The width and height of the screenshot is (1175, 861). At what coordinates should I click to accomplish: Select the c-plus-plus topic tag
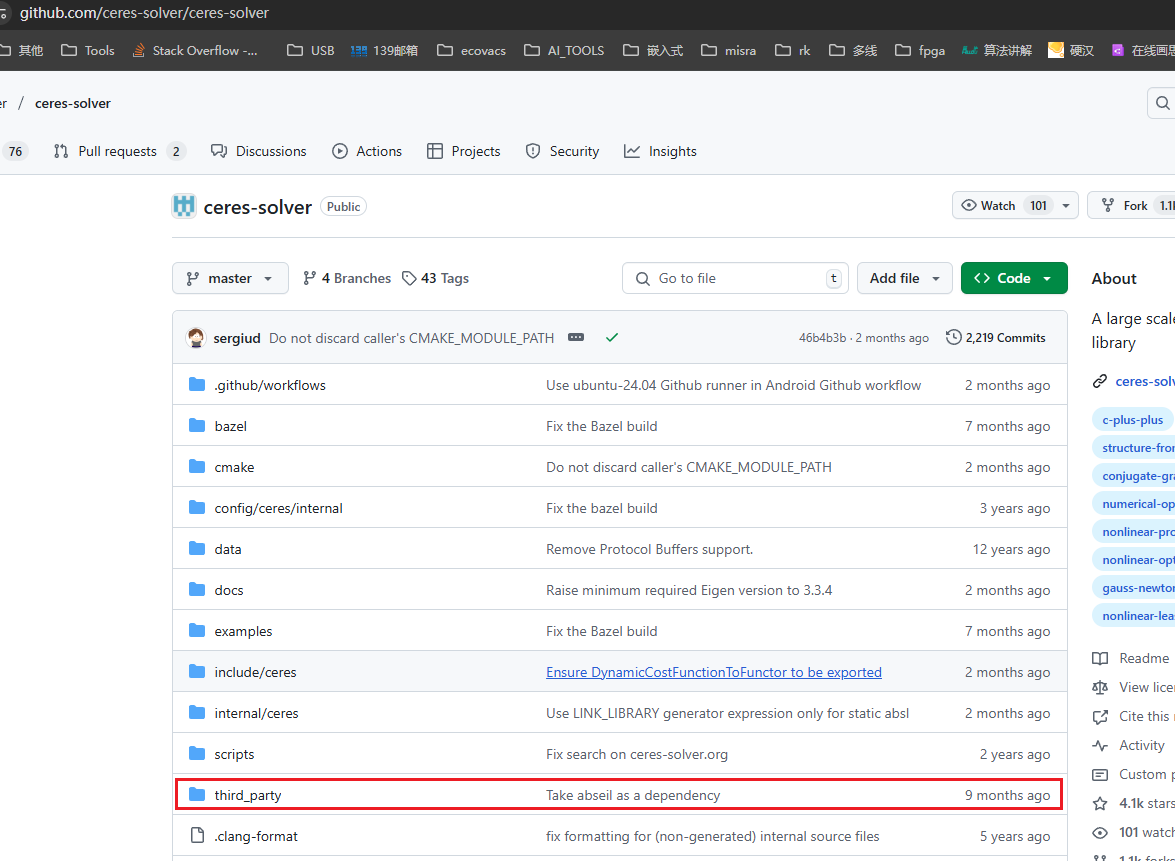(1132, 420)
